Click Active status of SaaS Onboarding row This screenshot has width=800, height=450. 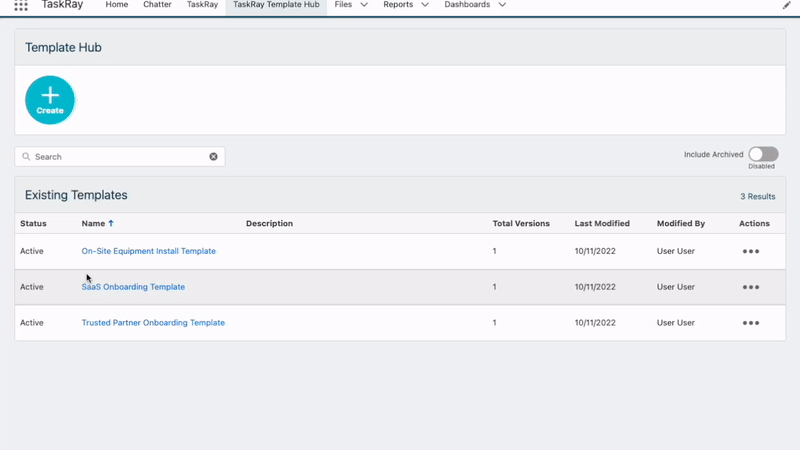point(32,287)
